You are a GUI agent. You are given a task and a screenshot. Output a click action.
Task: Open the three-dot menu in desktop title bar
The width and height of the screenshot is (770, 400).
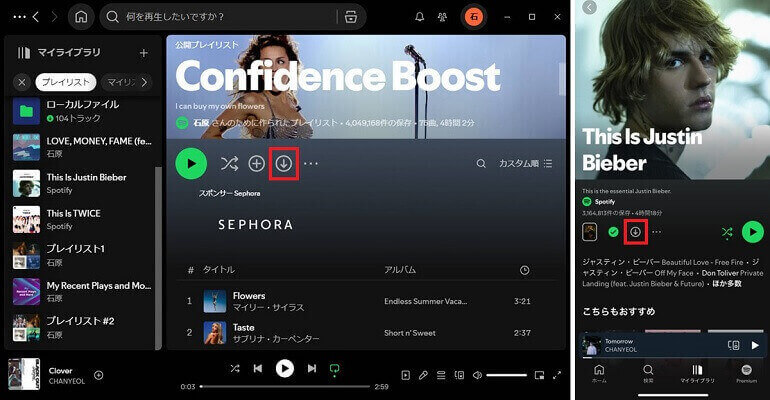tap(19, 17)
